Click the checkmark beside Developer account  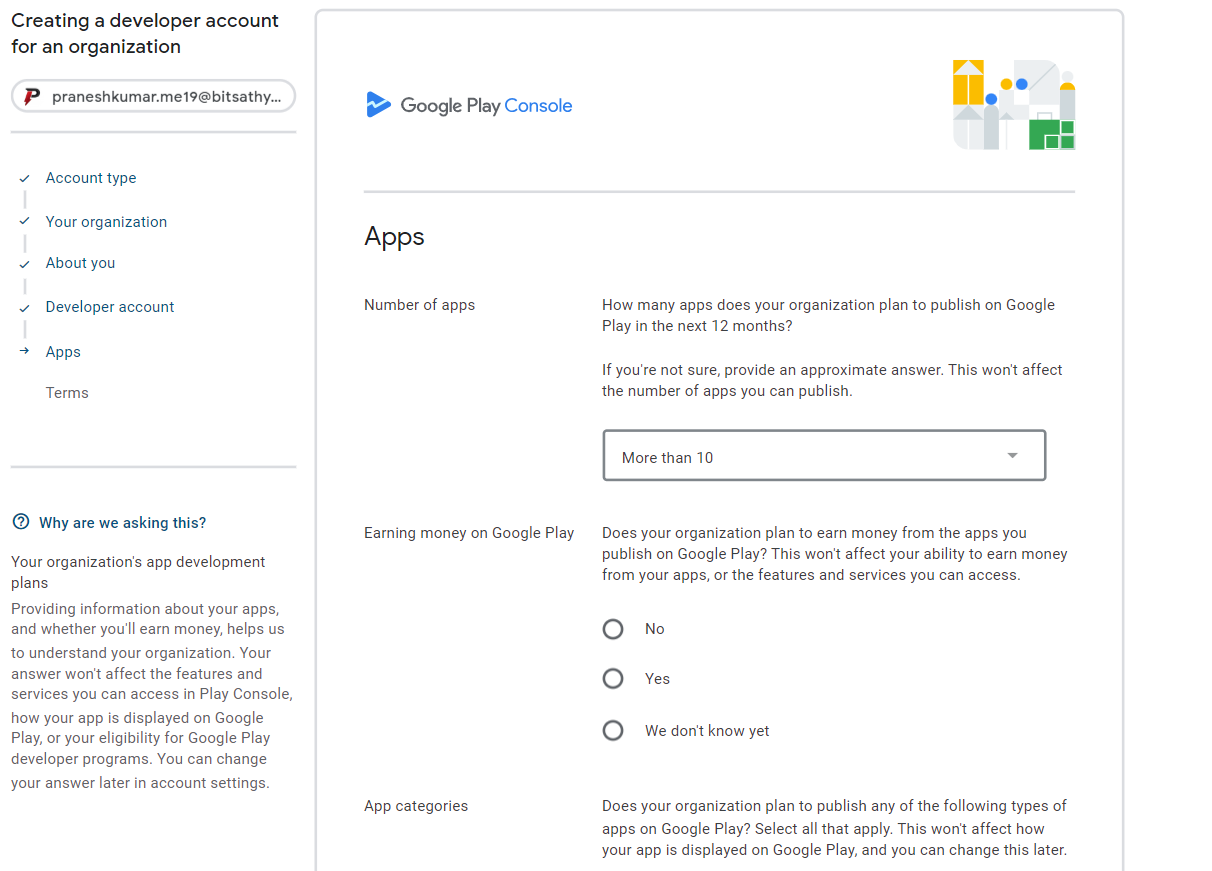coord(25,308)
